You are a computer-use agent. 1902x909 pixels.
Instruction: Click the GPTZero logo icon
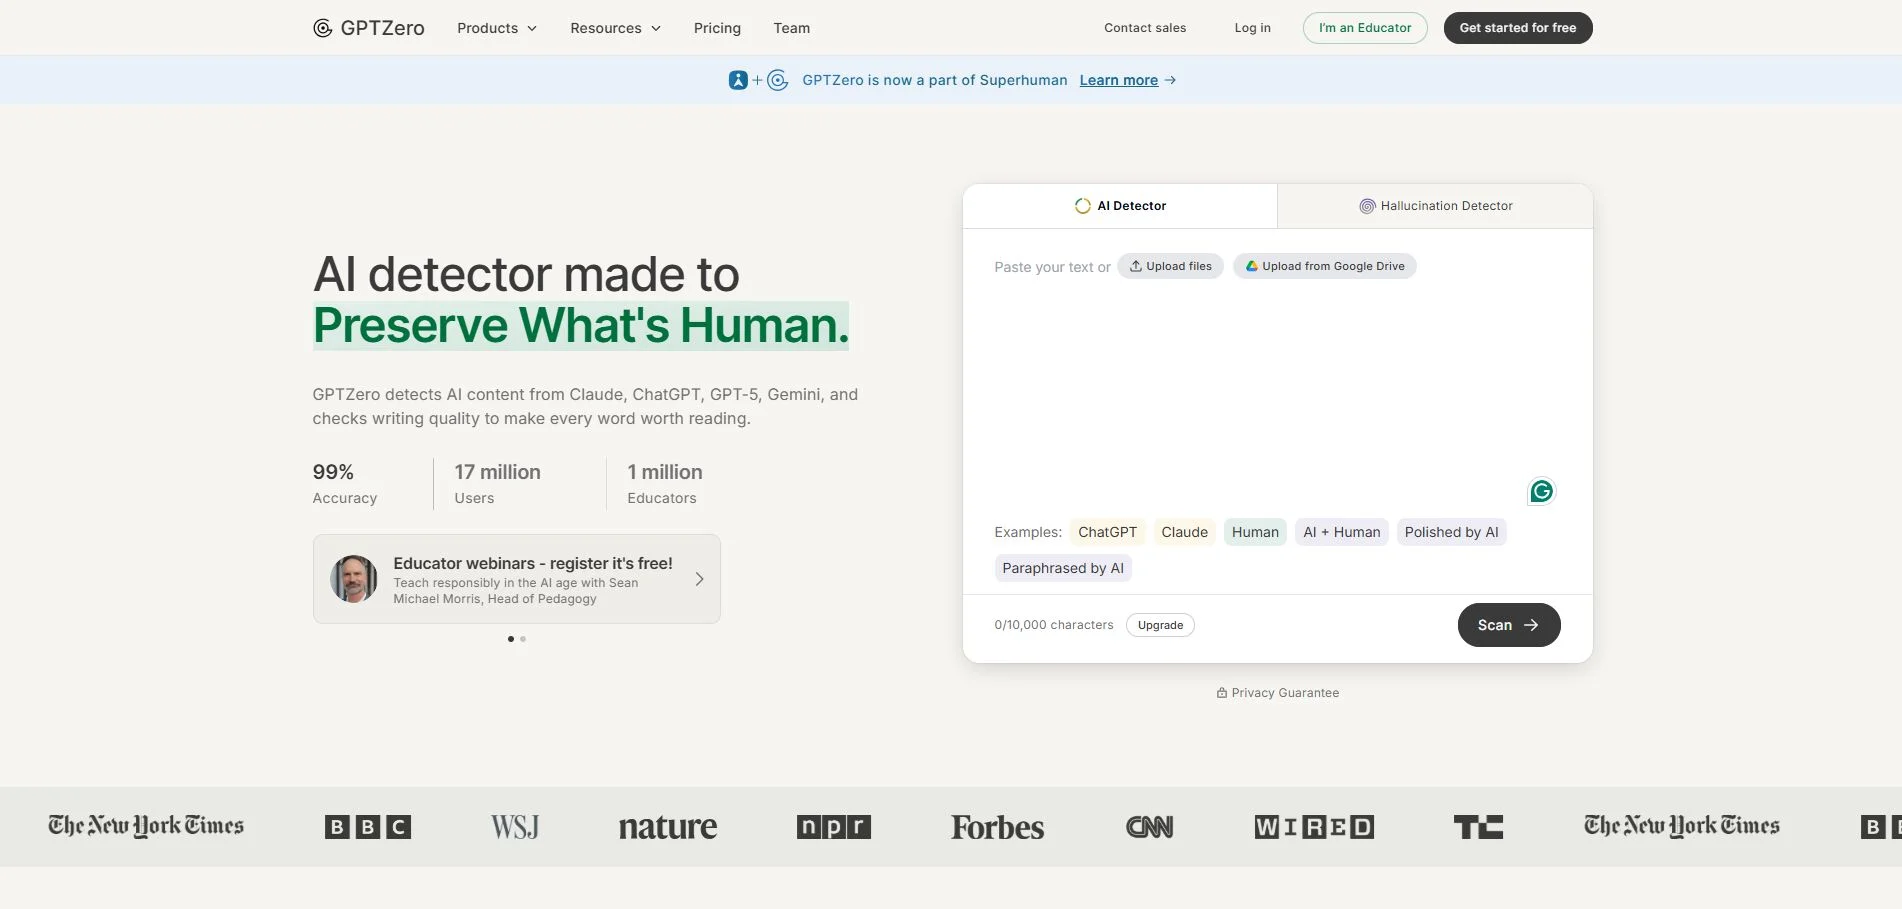[x=322, y=28]
